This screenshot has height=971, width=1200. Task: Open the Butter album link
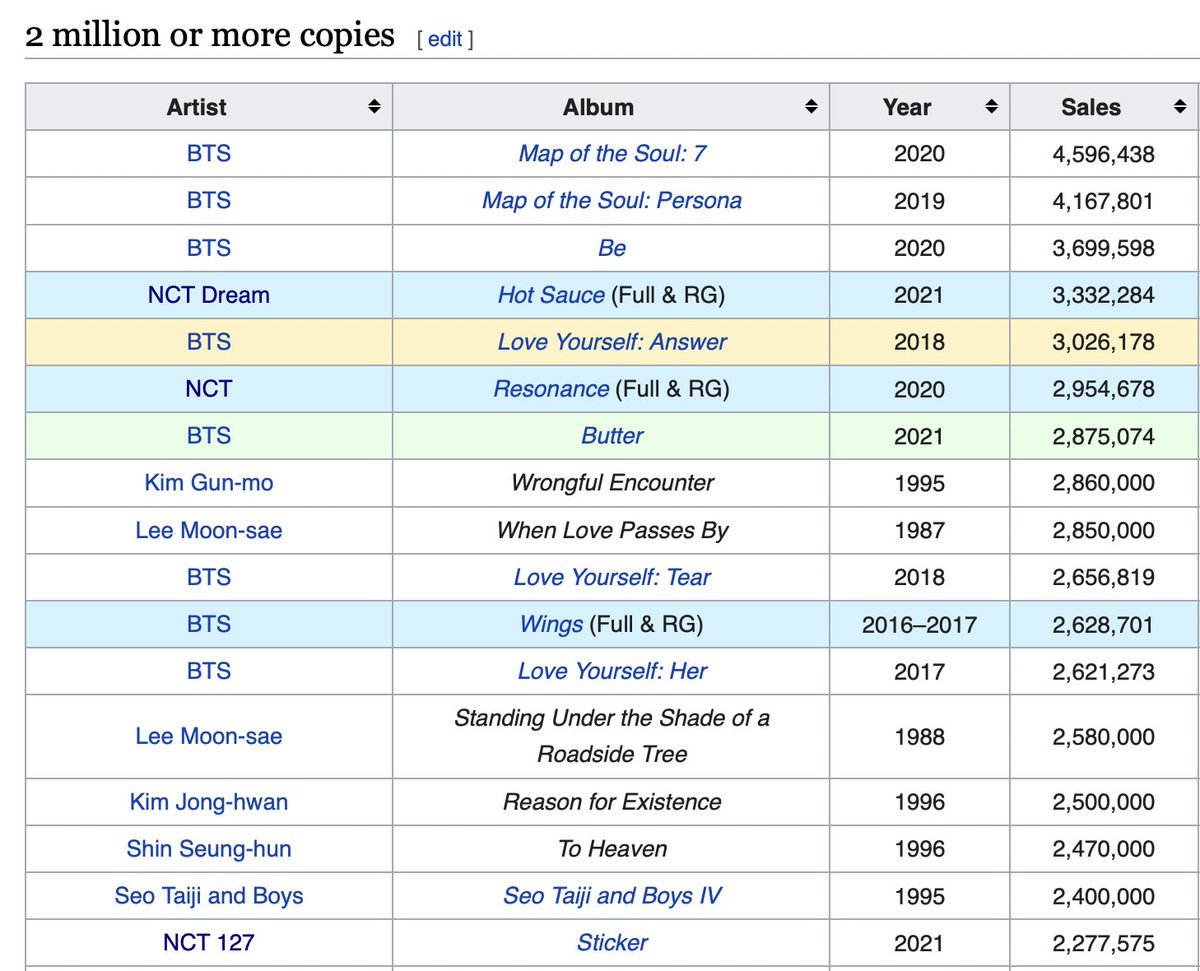point(612,436)
